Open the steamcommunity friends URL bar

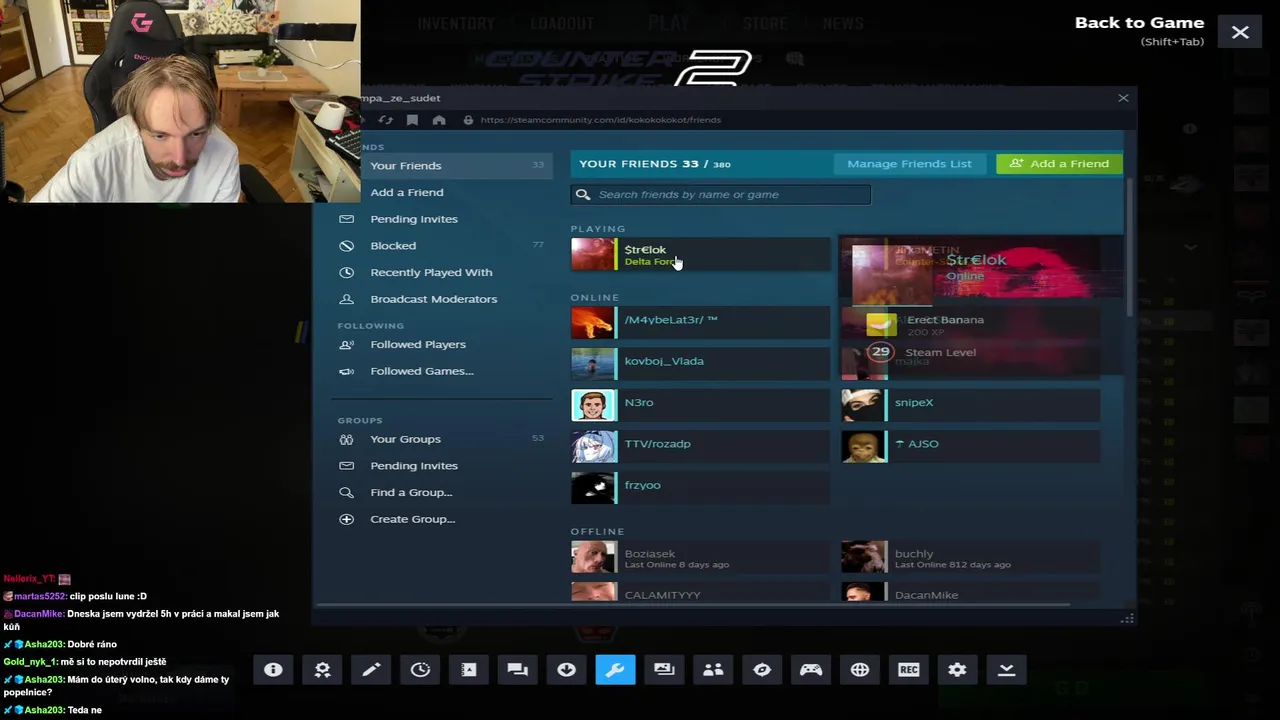click(600, 120)
